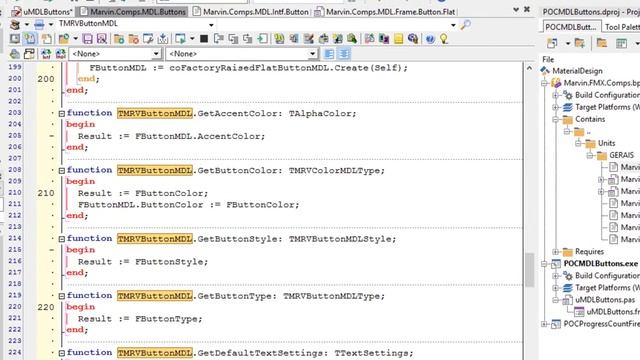Select the POCMDLButt... project manager tab
Screen dimensions: 640x360
coord(571,27)
